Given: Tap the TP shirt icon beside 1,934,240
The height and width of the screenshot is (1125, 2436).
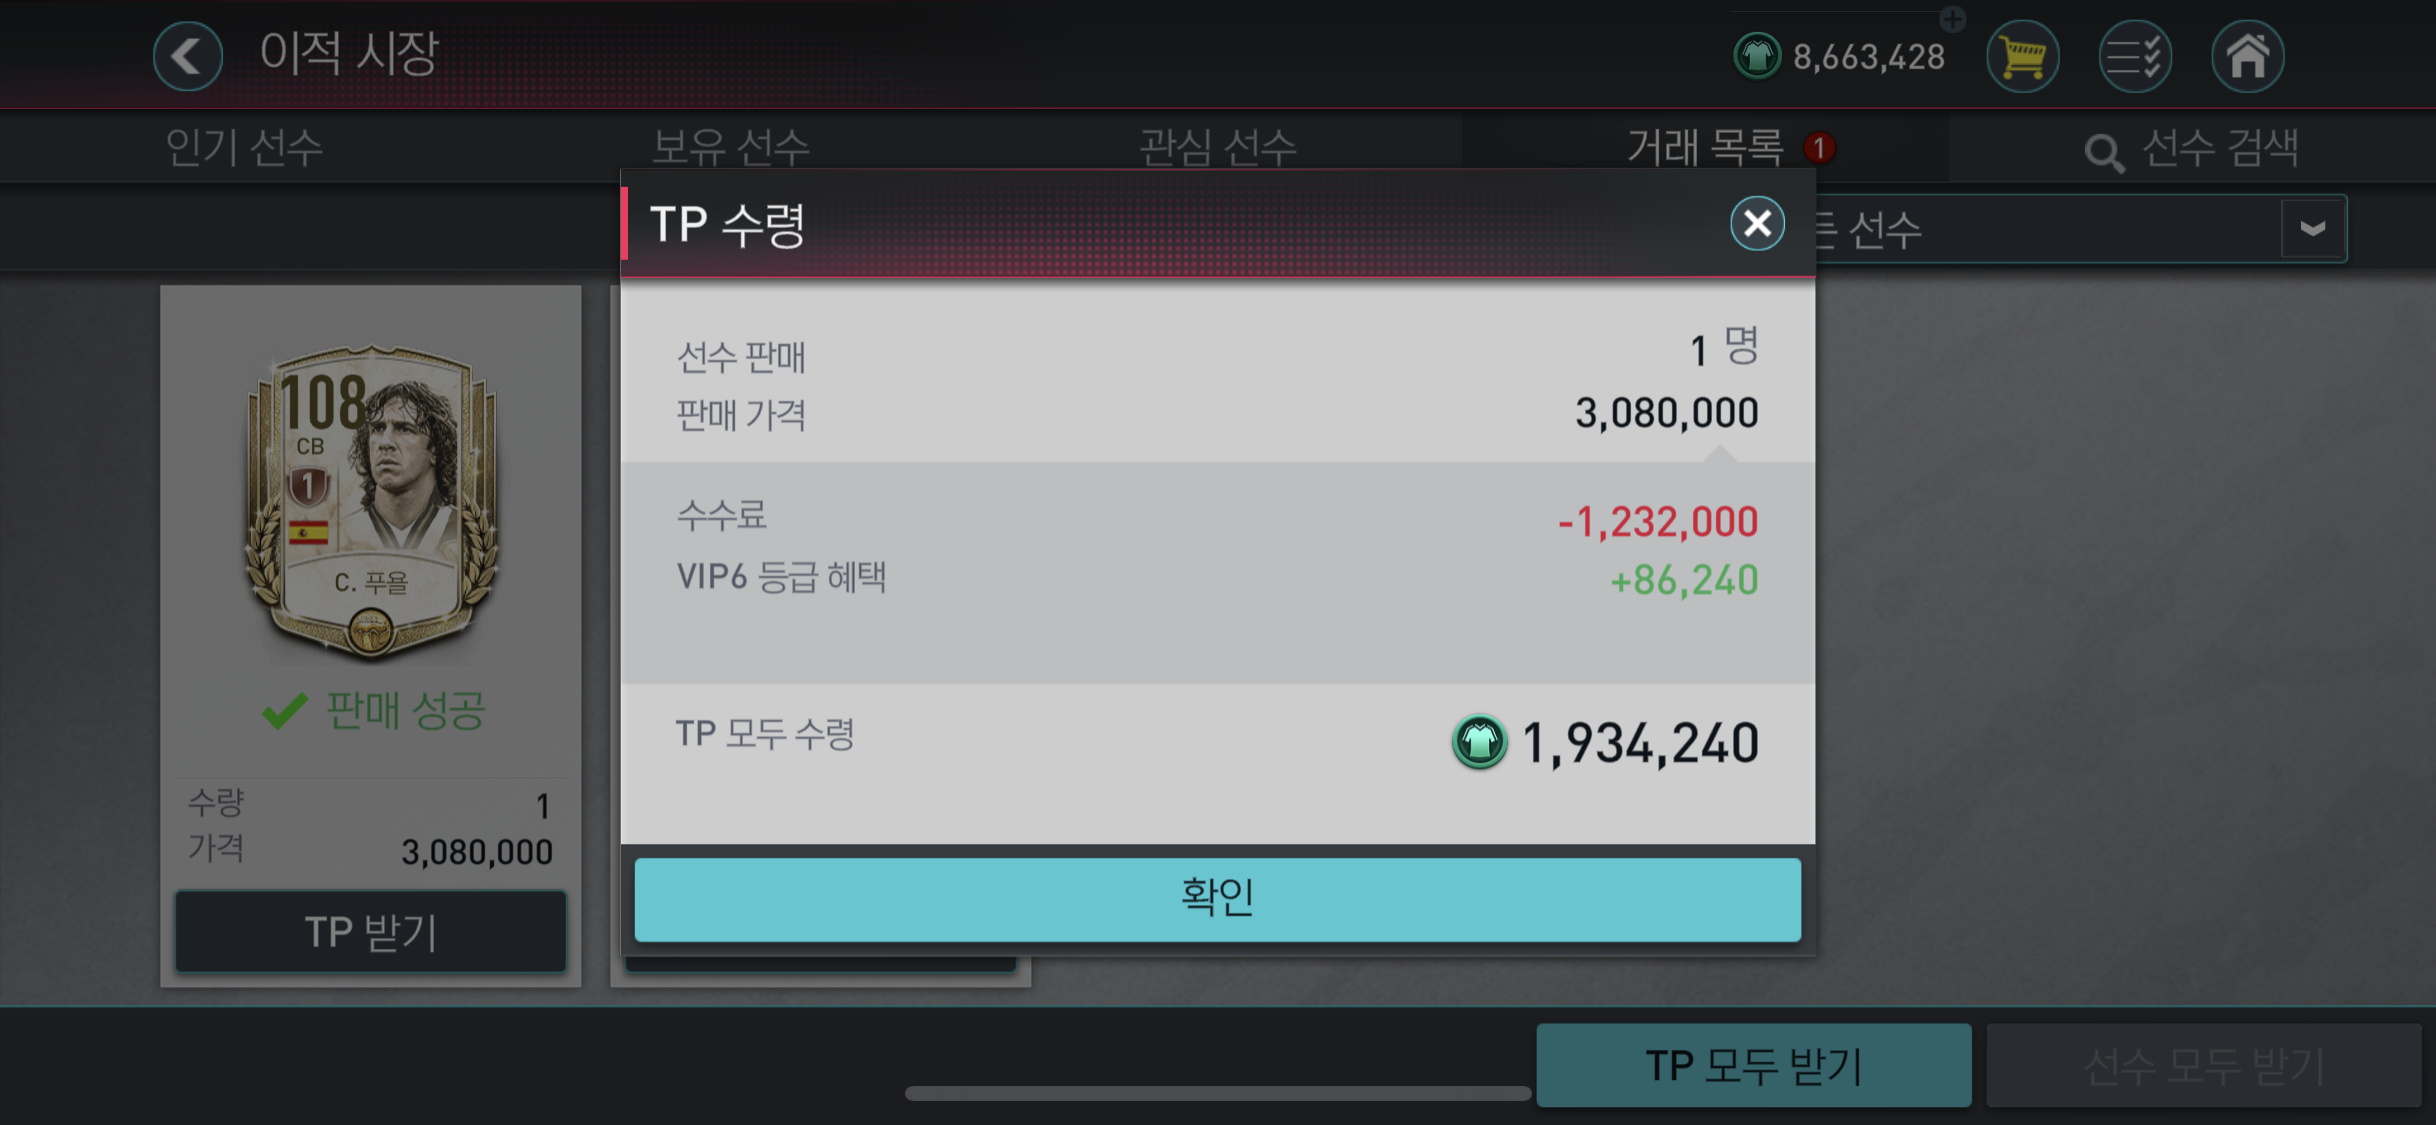Looking at the screenshot, I should pyautogui.click(x=1479, y=742).
